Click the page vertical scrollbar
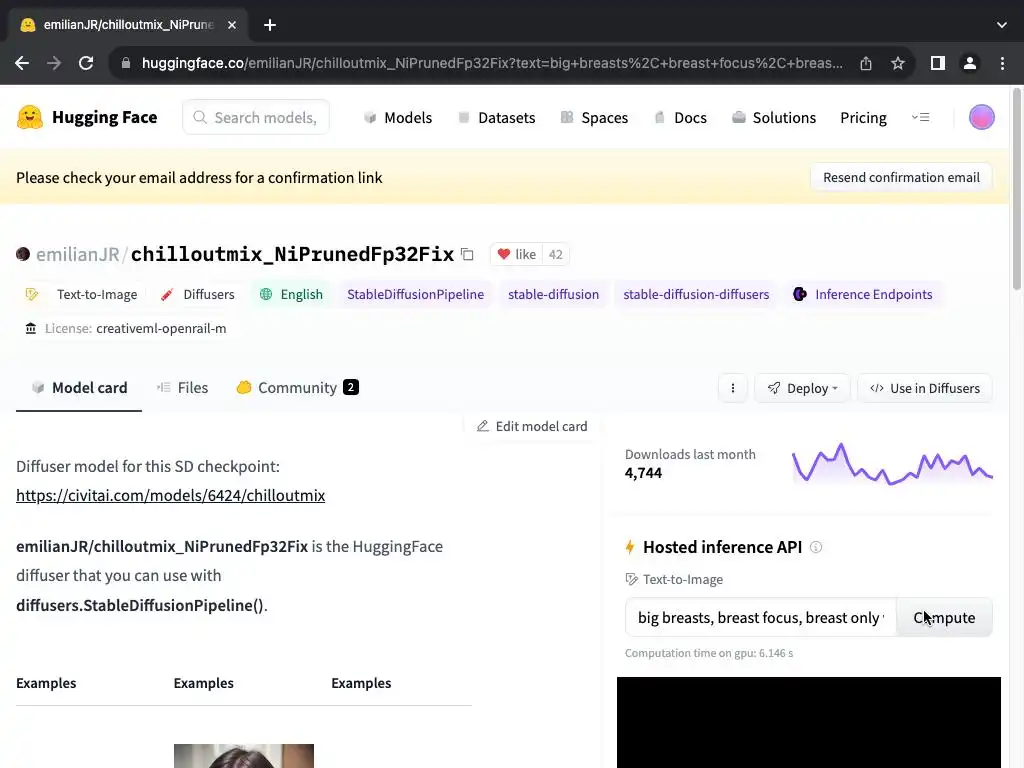1024x768 pixels. coord(1017,189)
